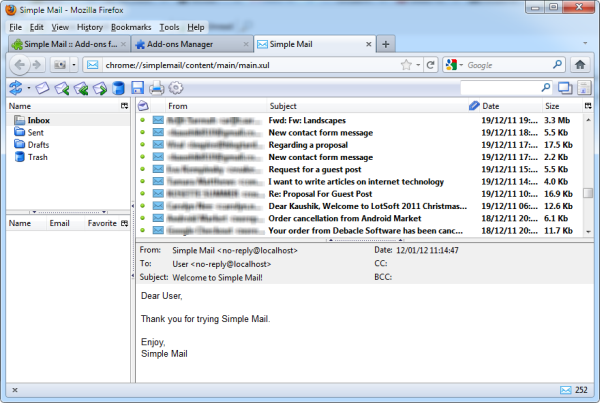Image resolution: width=600 pixels, height=403 pixels.
Task: Click the magnifier icon in mail search
Action: coord(546,88)
